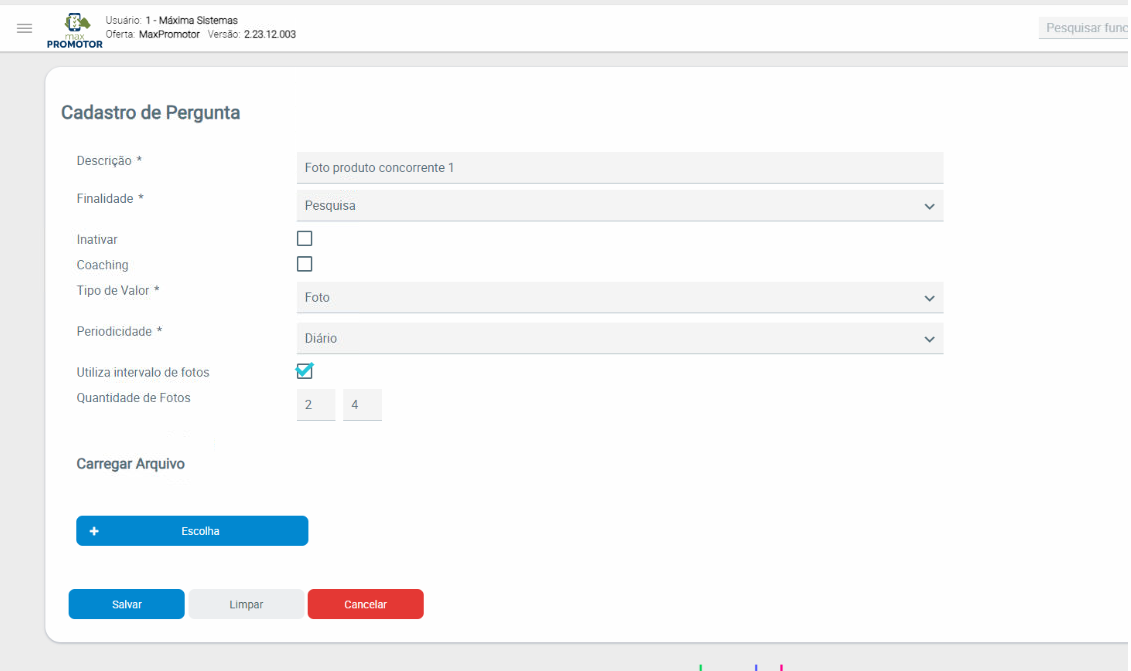
Task: Click the Salvar button
Action: point(126,604)
